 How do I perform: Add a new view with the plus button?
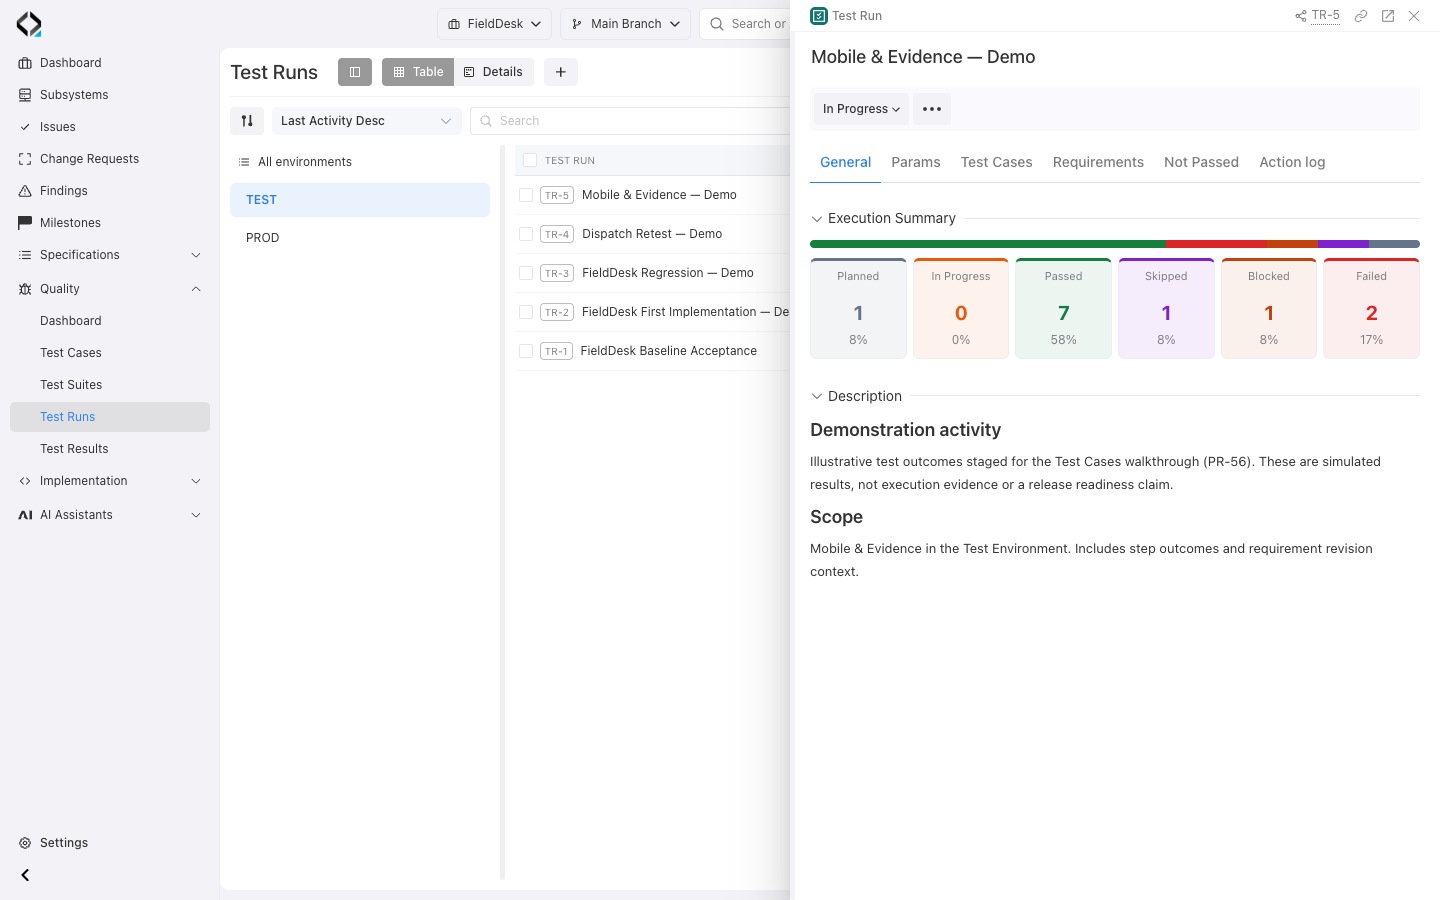(x=561, y=72)
